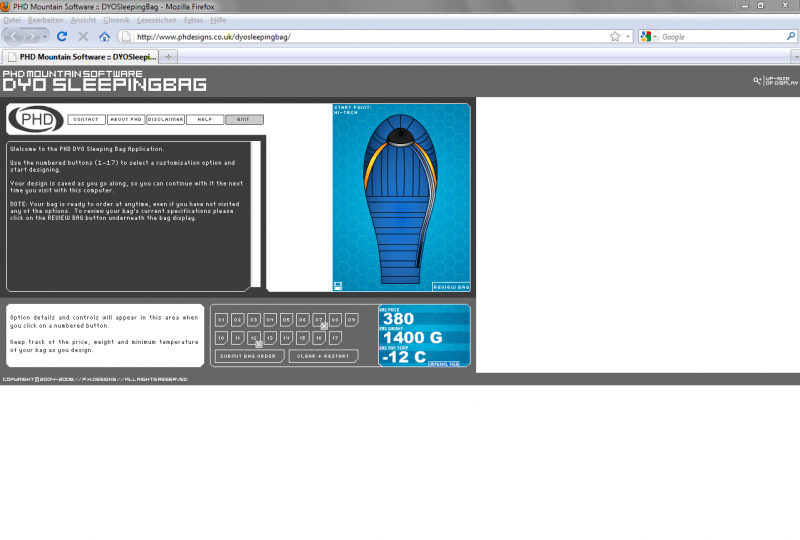This screenshot has height=540, width=800.
Task: Click the Review Bag button
Action: [x=451, y=287]
